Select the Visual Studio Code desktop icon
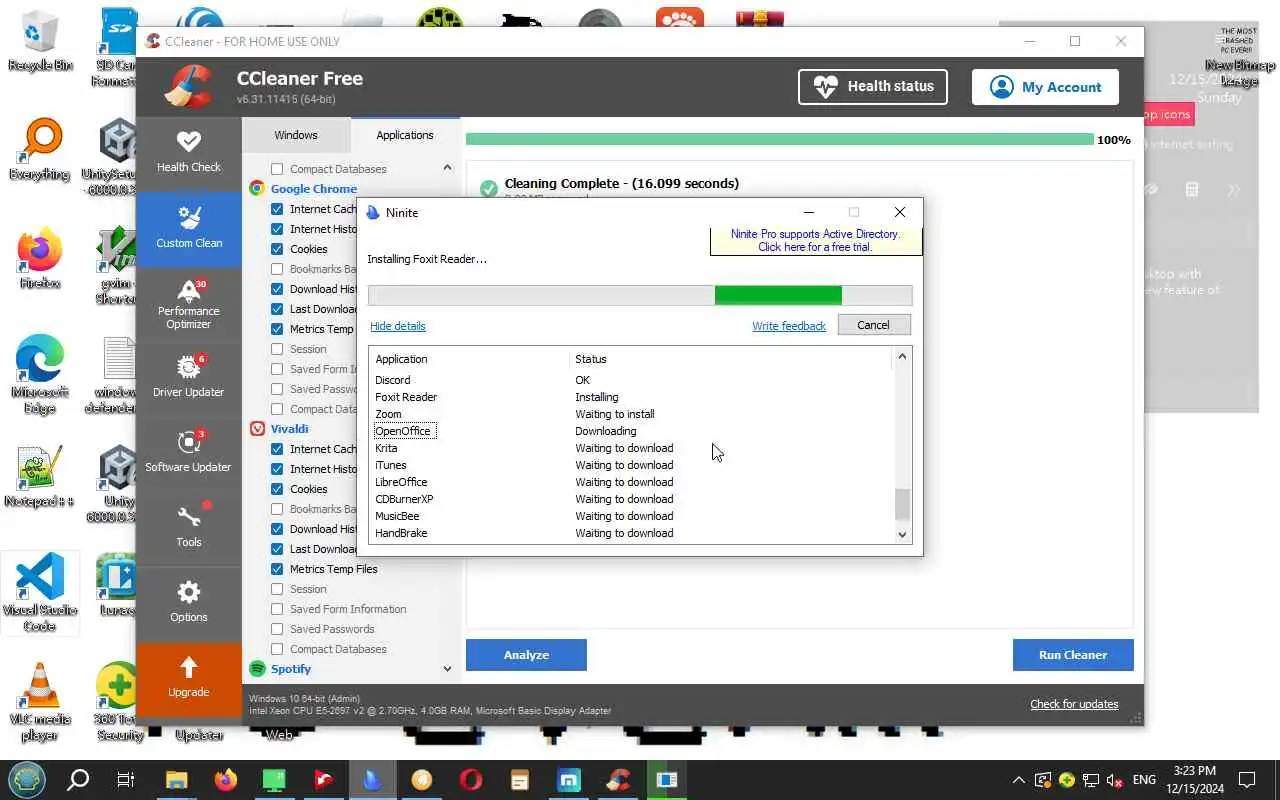This screenshot has width=1280, height=800. tap(40, 592)
